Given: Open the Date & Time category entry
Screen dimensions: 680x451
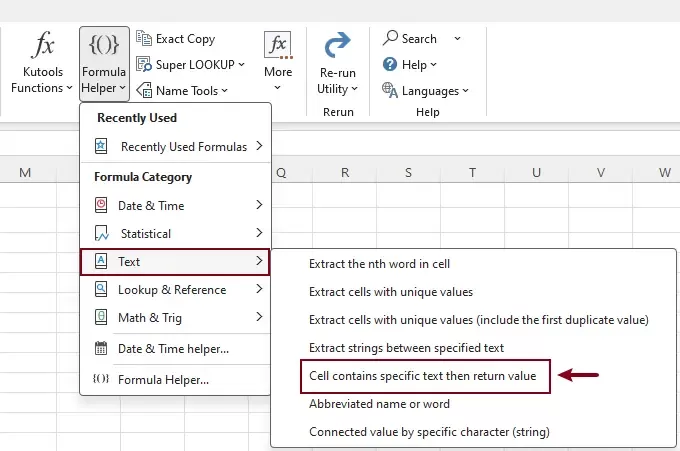Looking at the screenshot, I should coord(175,205).
